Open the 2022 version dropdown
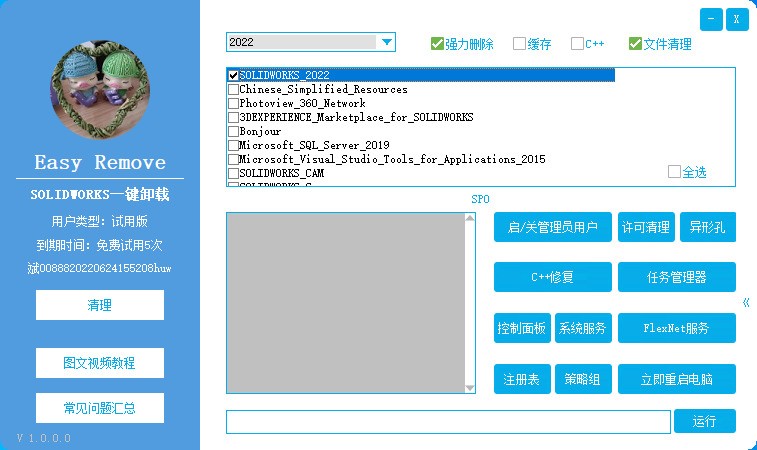757x450 pixels. [x=386, y=42]
